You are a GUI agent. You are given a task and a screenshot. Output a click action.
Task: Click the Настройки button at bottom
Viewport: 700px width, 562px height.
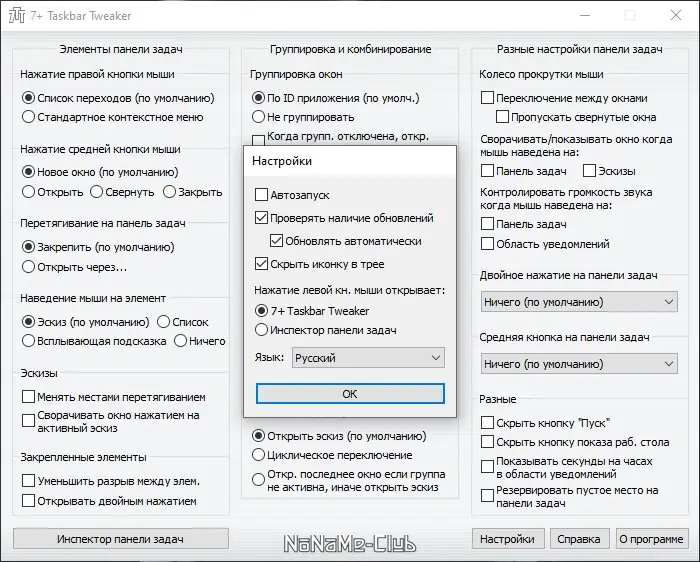(506, 539)
